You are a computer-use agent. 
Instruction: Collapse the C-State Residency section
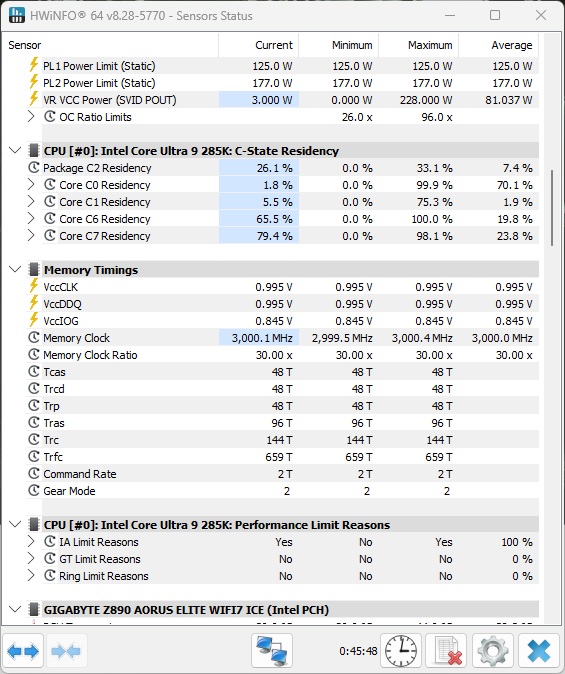(15, 150)
